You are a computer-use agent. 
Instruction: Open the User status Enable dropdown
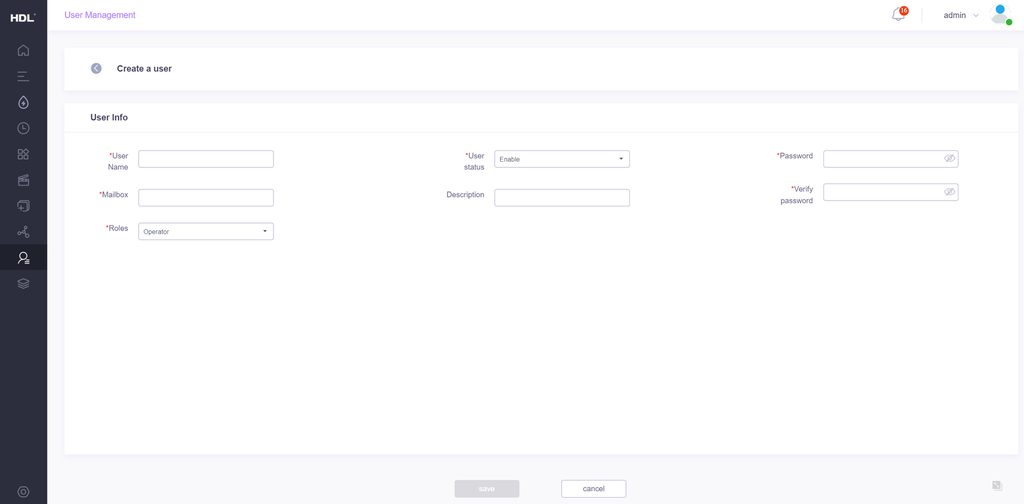[562, 159]
